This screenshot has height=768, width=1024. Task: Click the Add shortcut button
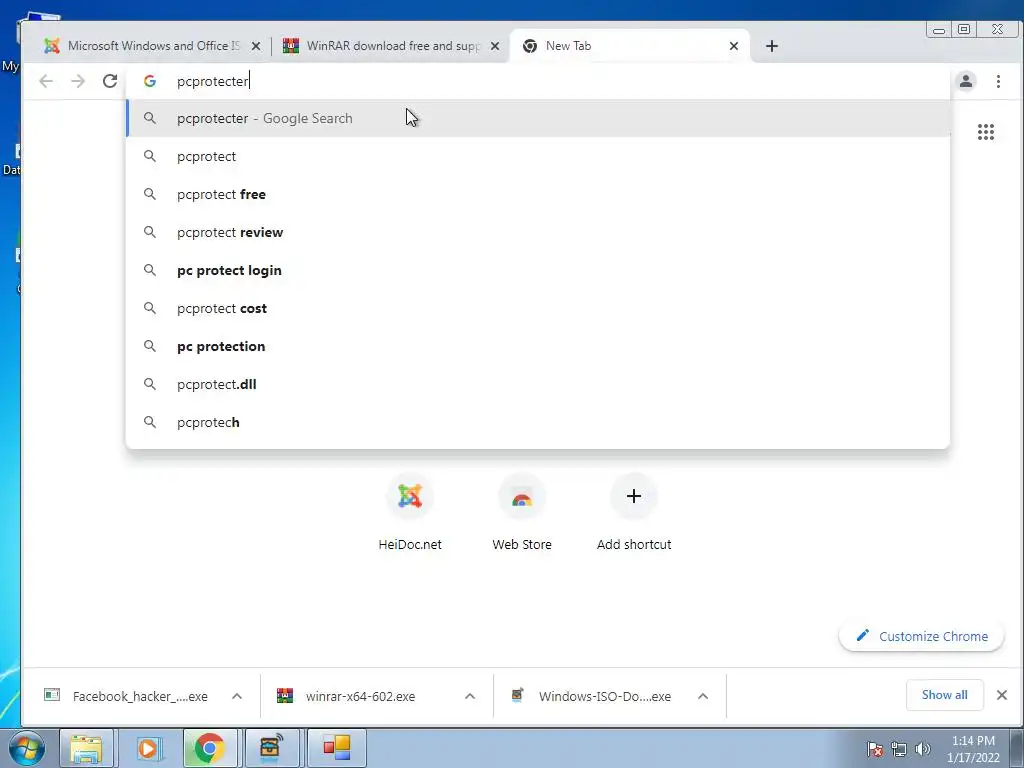pyautogui.click(x=633, y=513)
